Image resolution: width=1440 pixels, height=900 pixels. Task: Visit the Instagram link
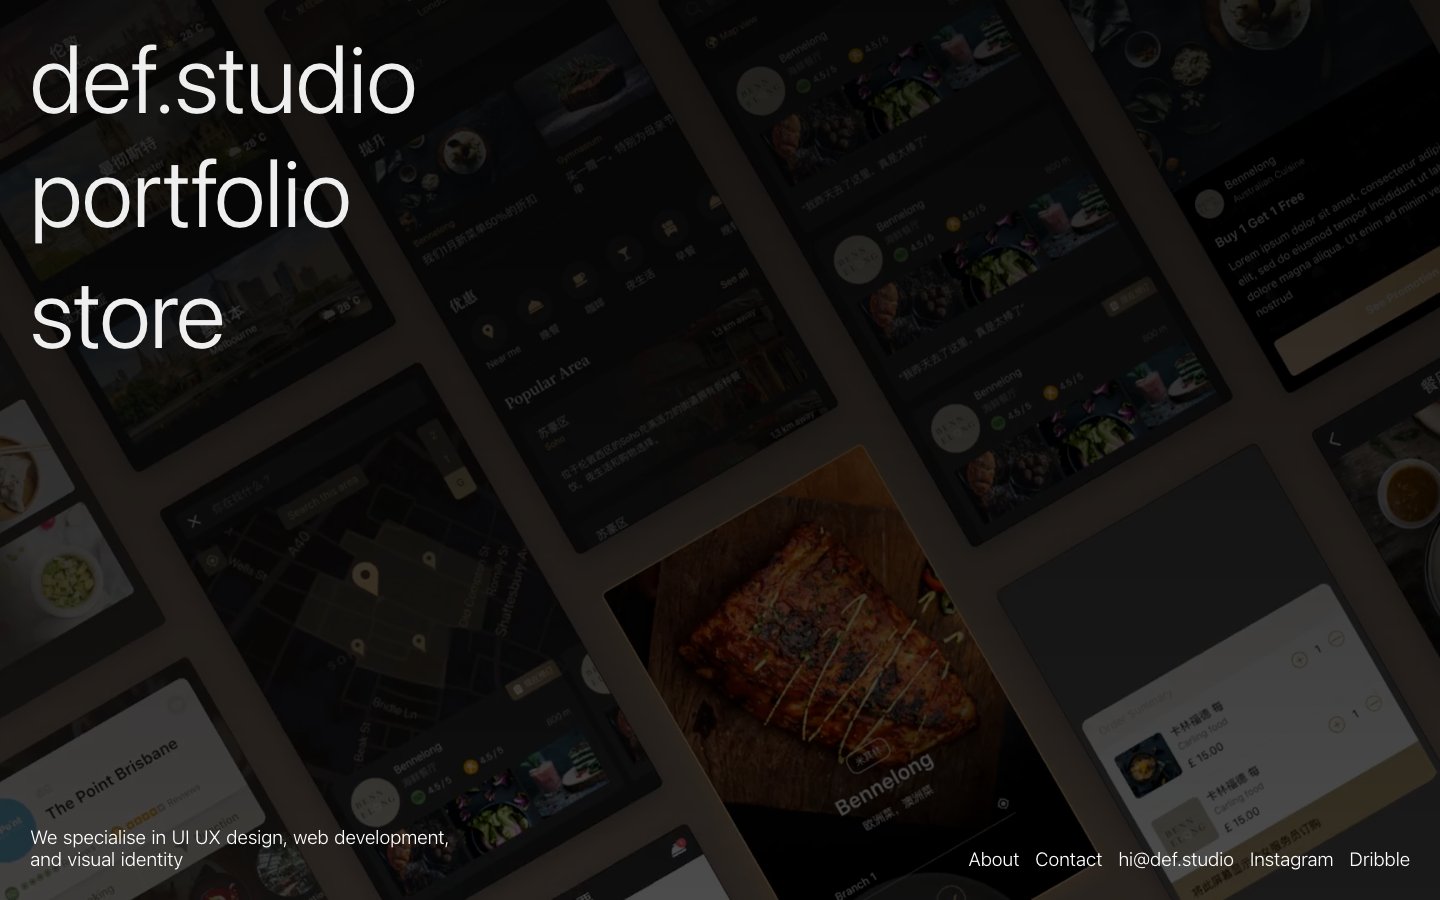[x=1291, y=860]
